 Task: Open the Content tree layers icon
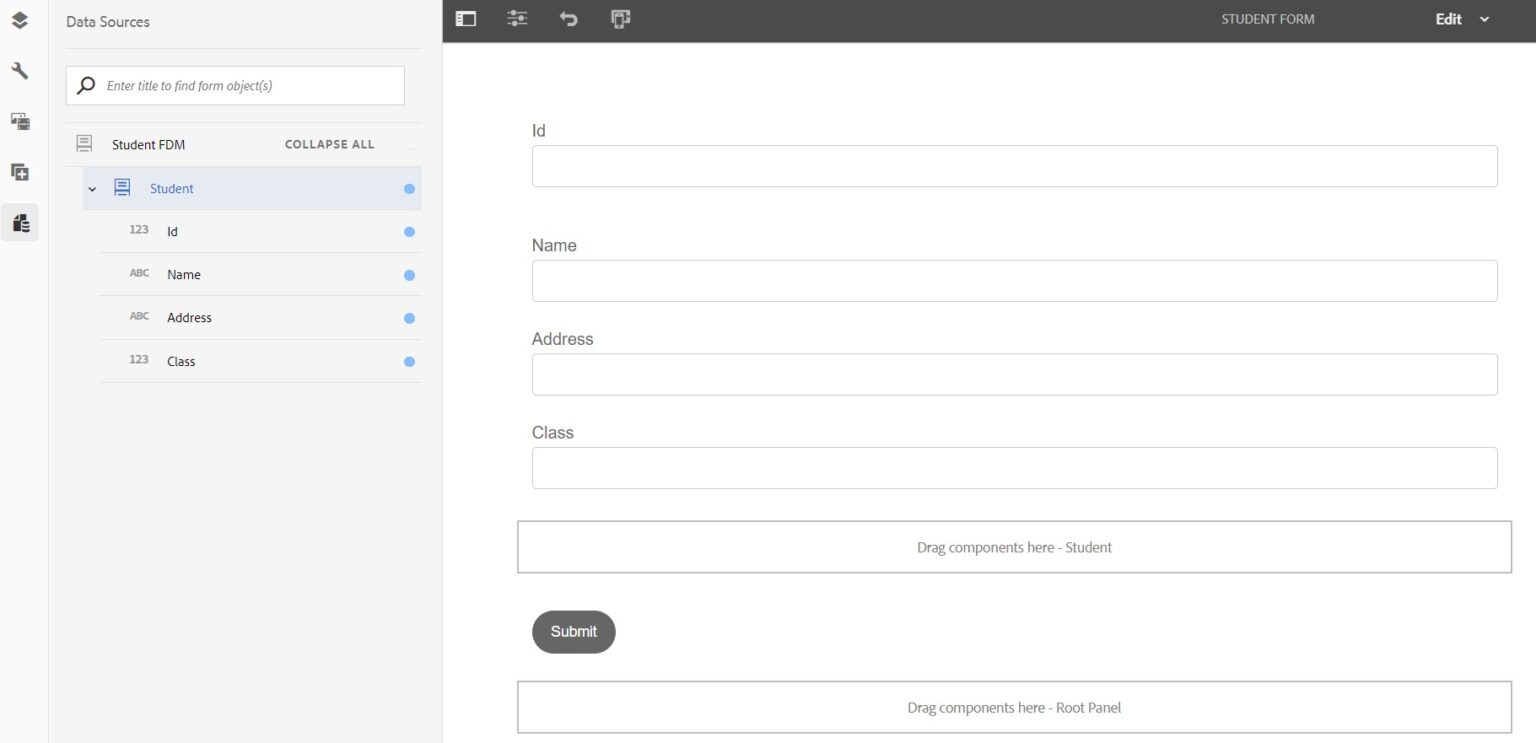19,20
